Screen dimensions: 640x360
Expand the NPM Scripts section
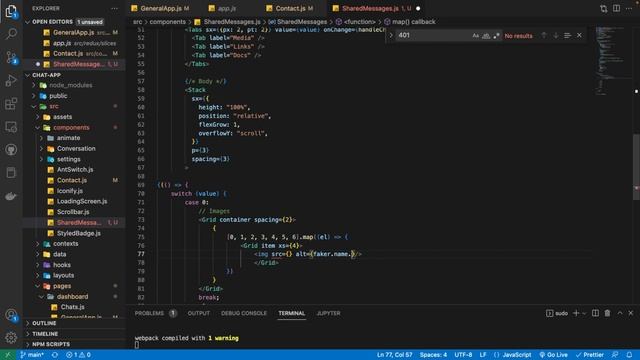(74, 344)
